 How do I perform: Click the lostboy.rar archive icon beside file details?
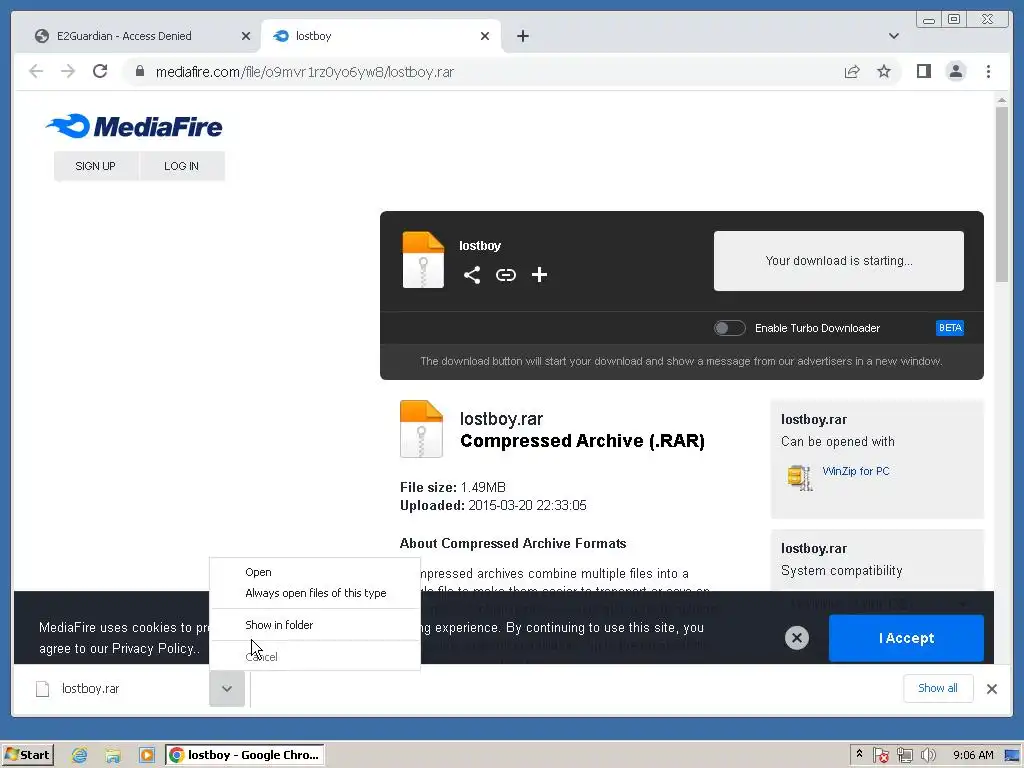pos(421,429)
